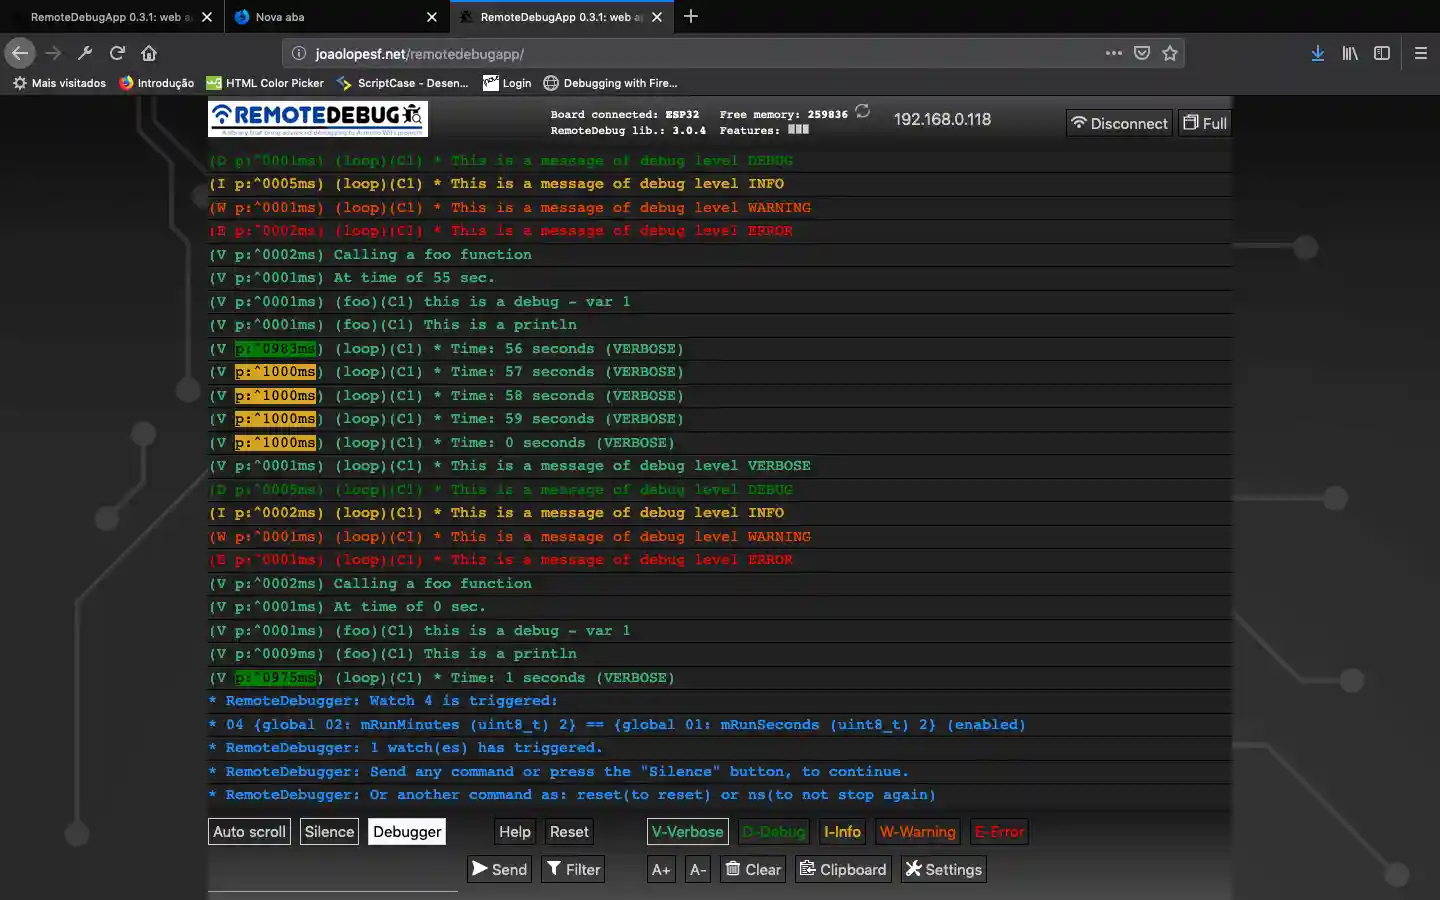The height and width of the screenshot is (900, 1440).
Task: Open the Firefox hamburger menu
Action: [1420, 53]
